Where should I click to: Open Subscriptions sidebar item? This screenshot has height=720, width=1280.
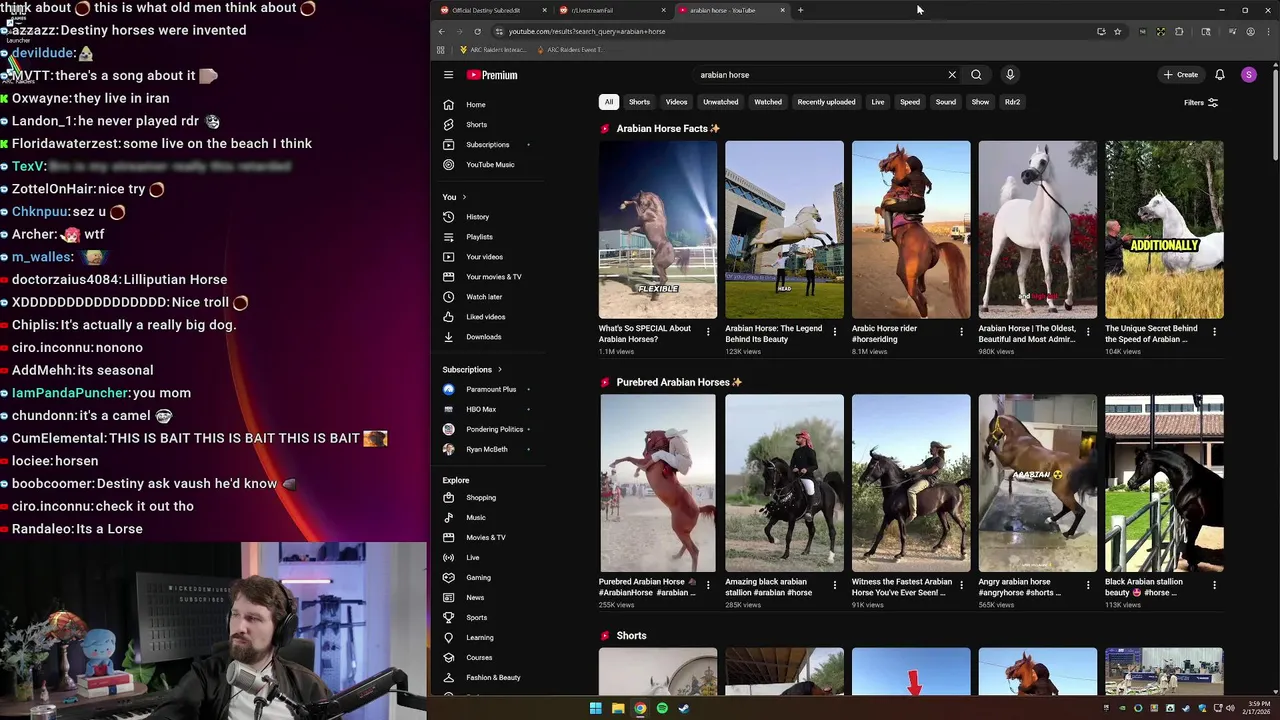coord(488,145)
